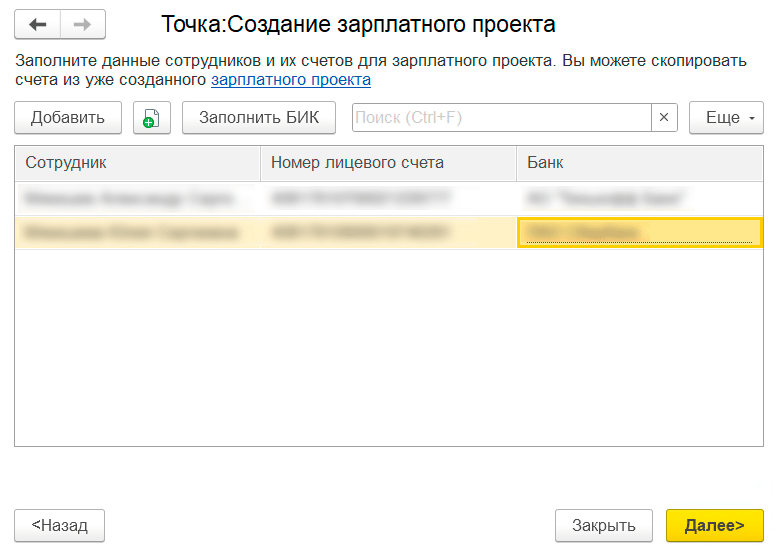Select the first row account number cell
The height and width of the screenshot is (558, 779).
(x=388, y=199)
